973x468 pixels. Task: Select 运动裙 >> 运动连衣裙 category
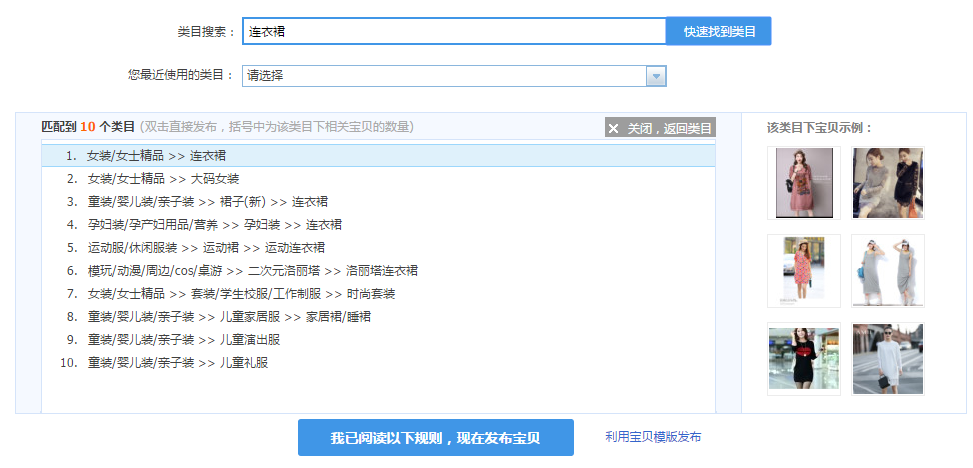[x=205, y=248]
